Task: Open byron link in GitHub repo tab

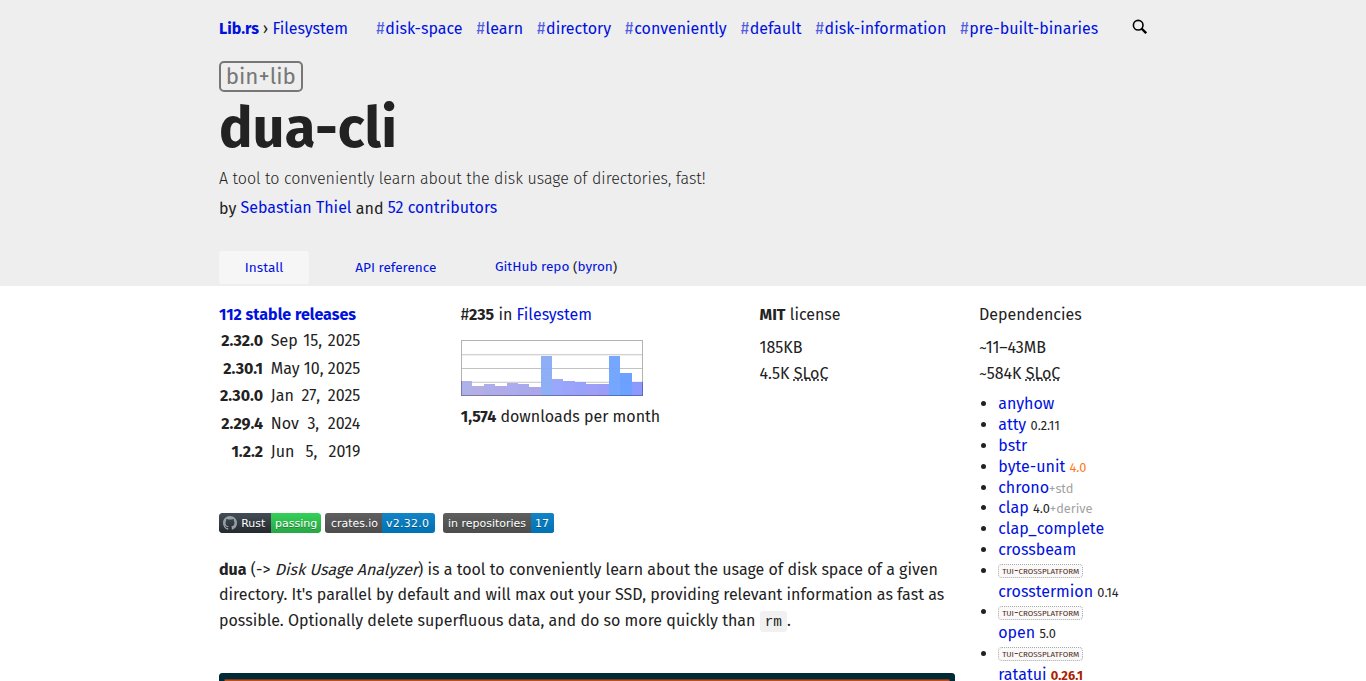Action: click(x=595, y=267)
